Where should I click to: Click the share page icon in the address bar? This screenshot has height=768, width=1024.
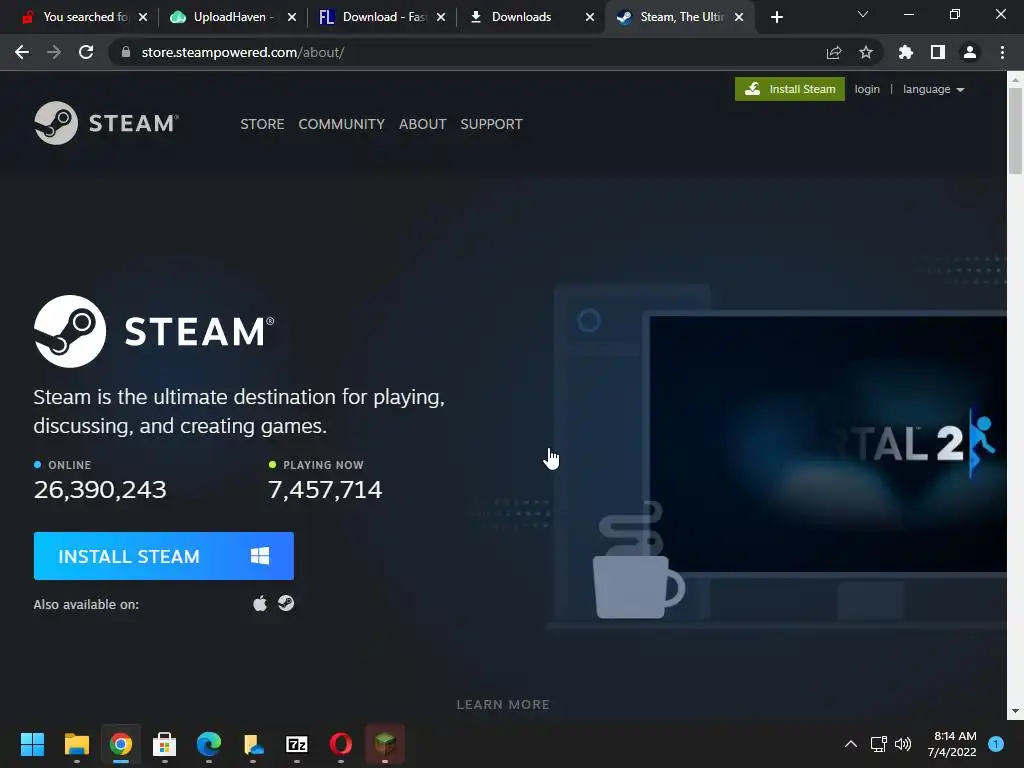[834, 52]
